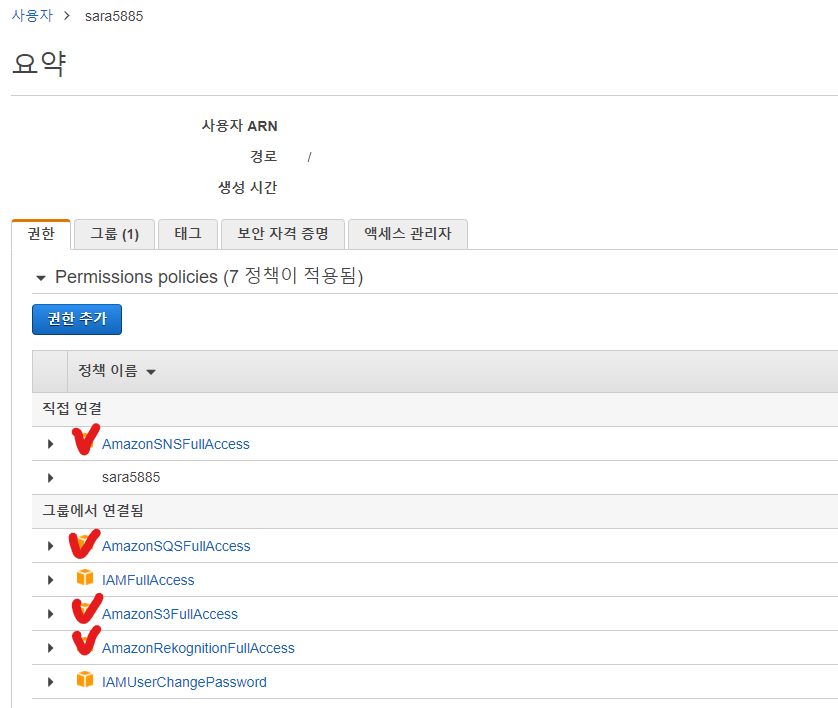Click the IAMUserChangePassword managed policy icon
This screenshot has width=838, height=708.
[x=85, y=680]
